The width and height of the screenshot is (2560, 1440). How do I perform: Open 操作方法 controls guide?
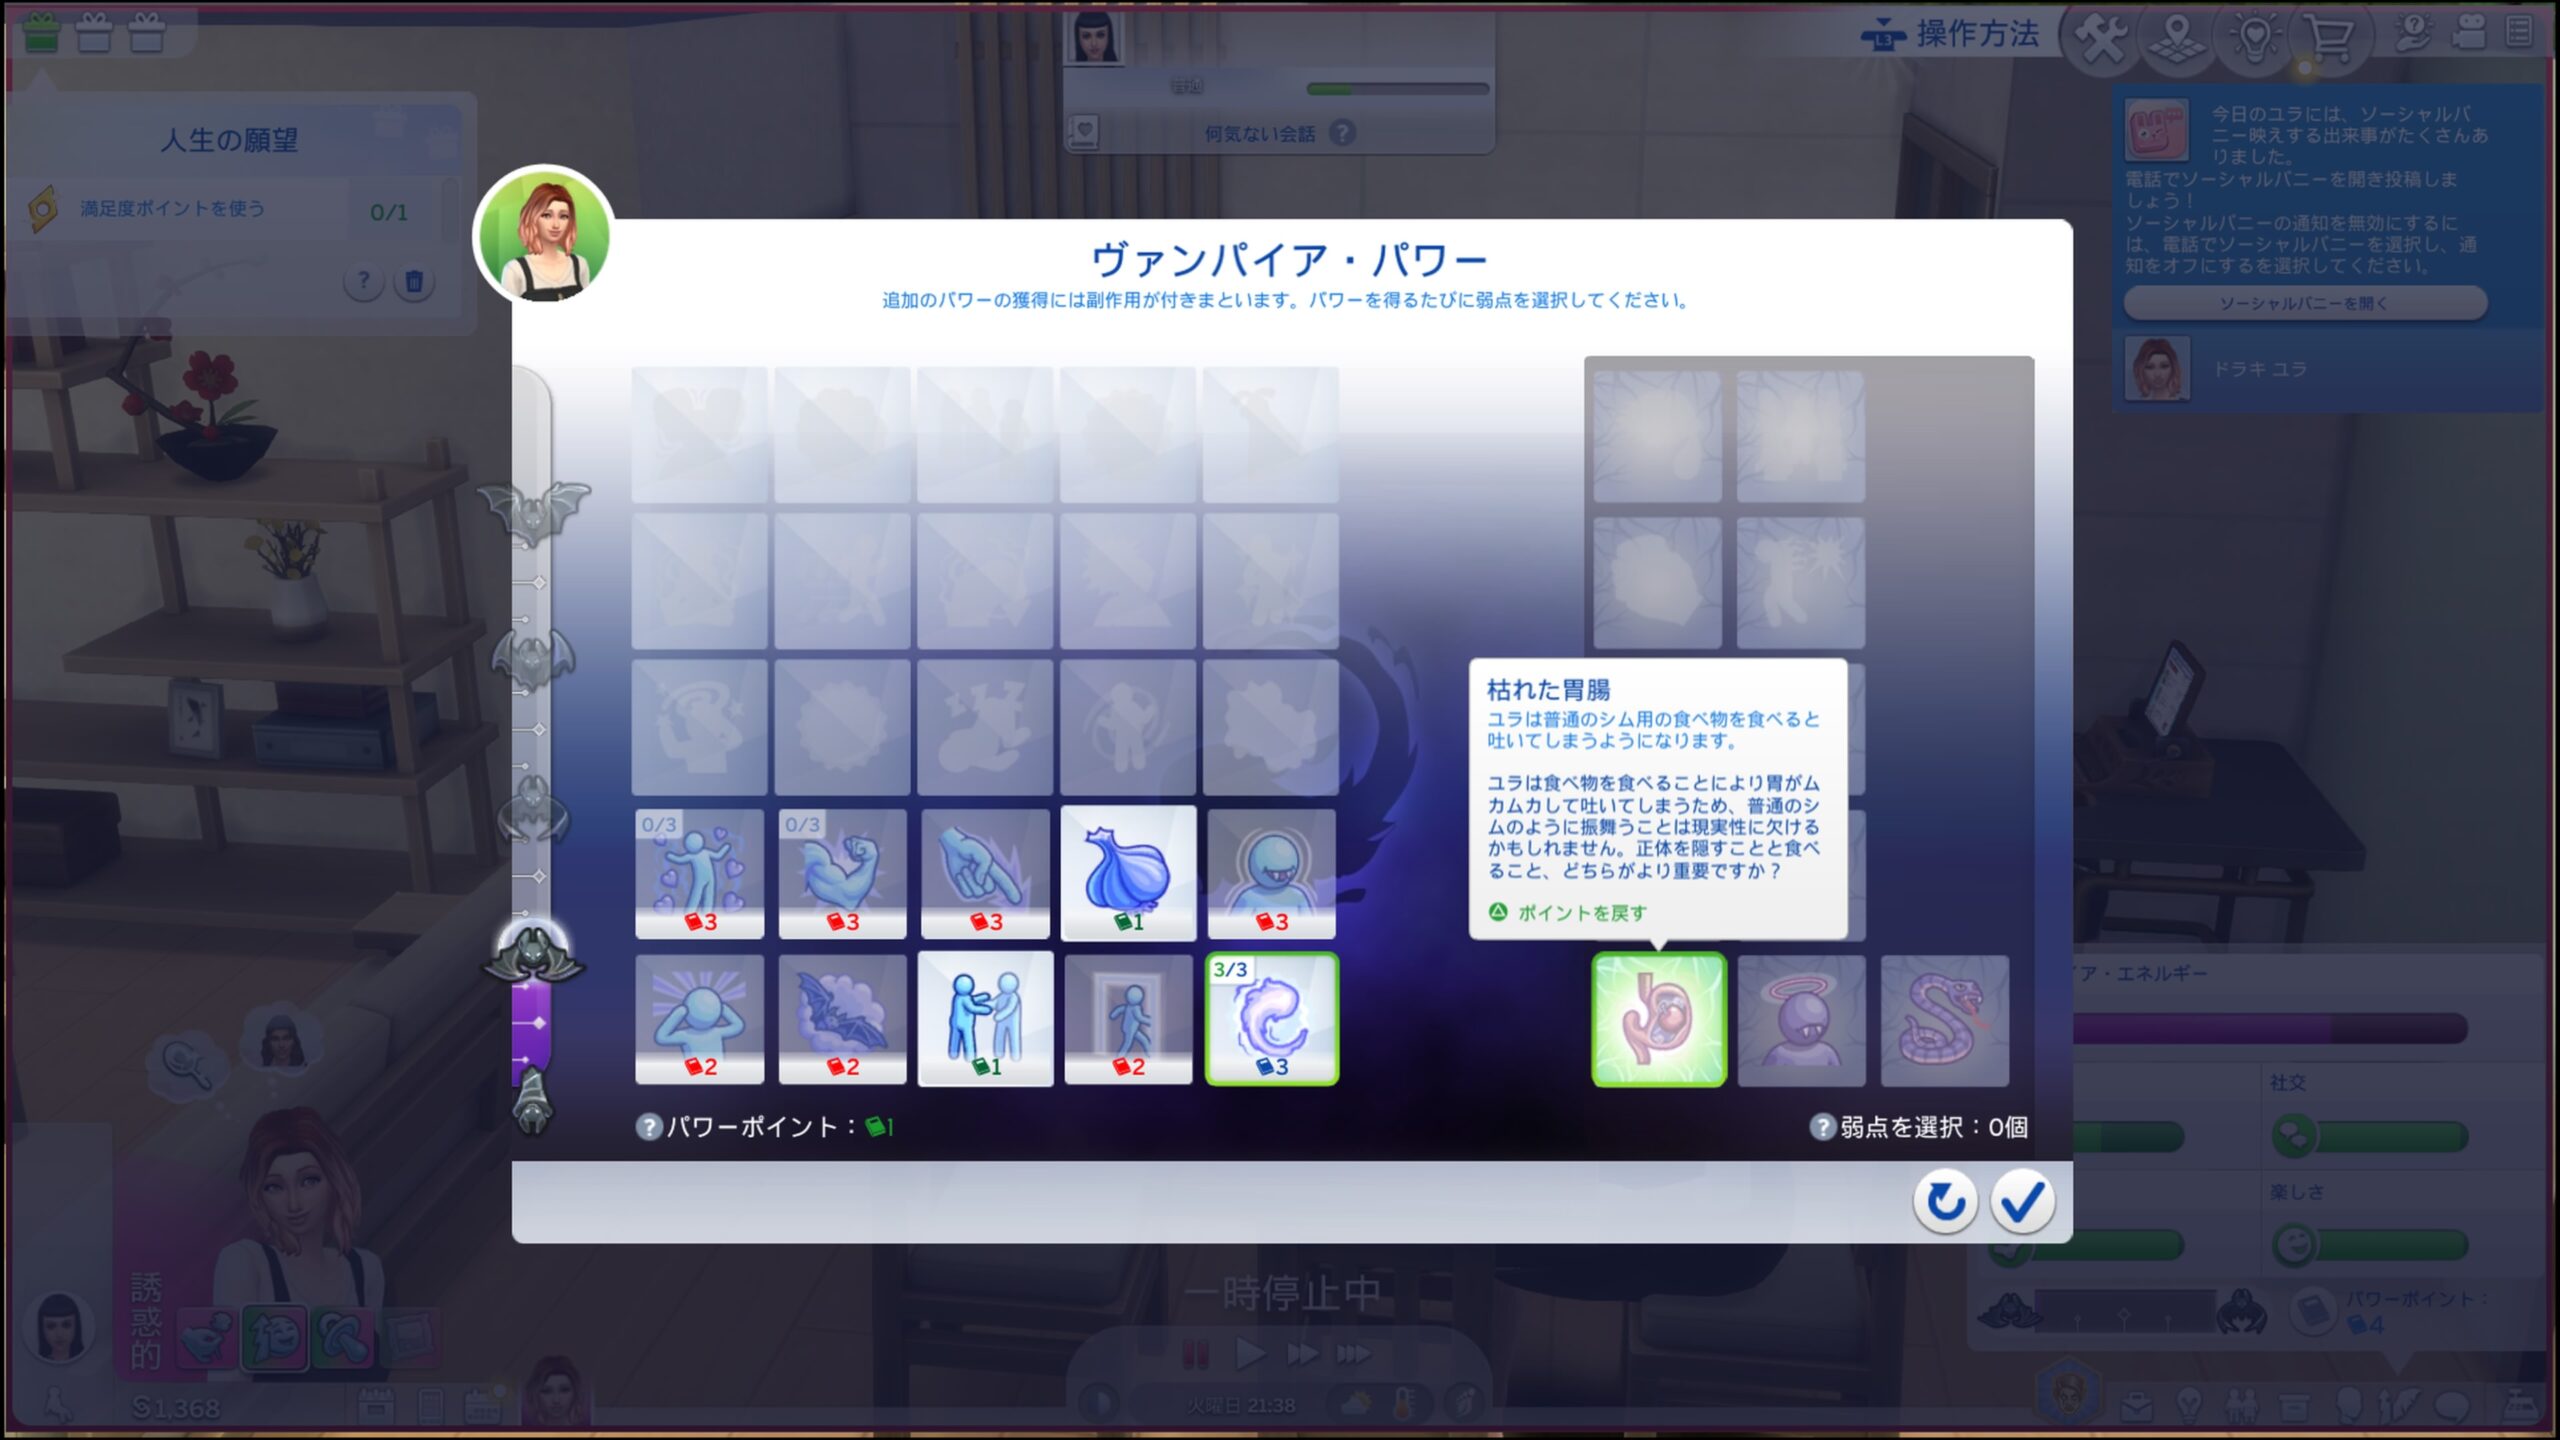[x=1950, y=34]
